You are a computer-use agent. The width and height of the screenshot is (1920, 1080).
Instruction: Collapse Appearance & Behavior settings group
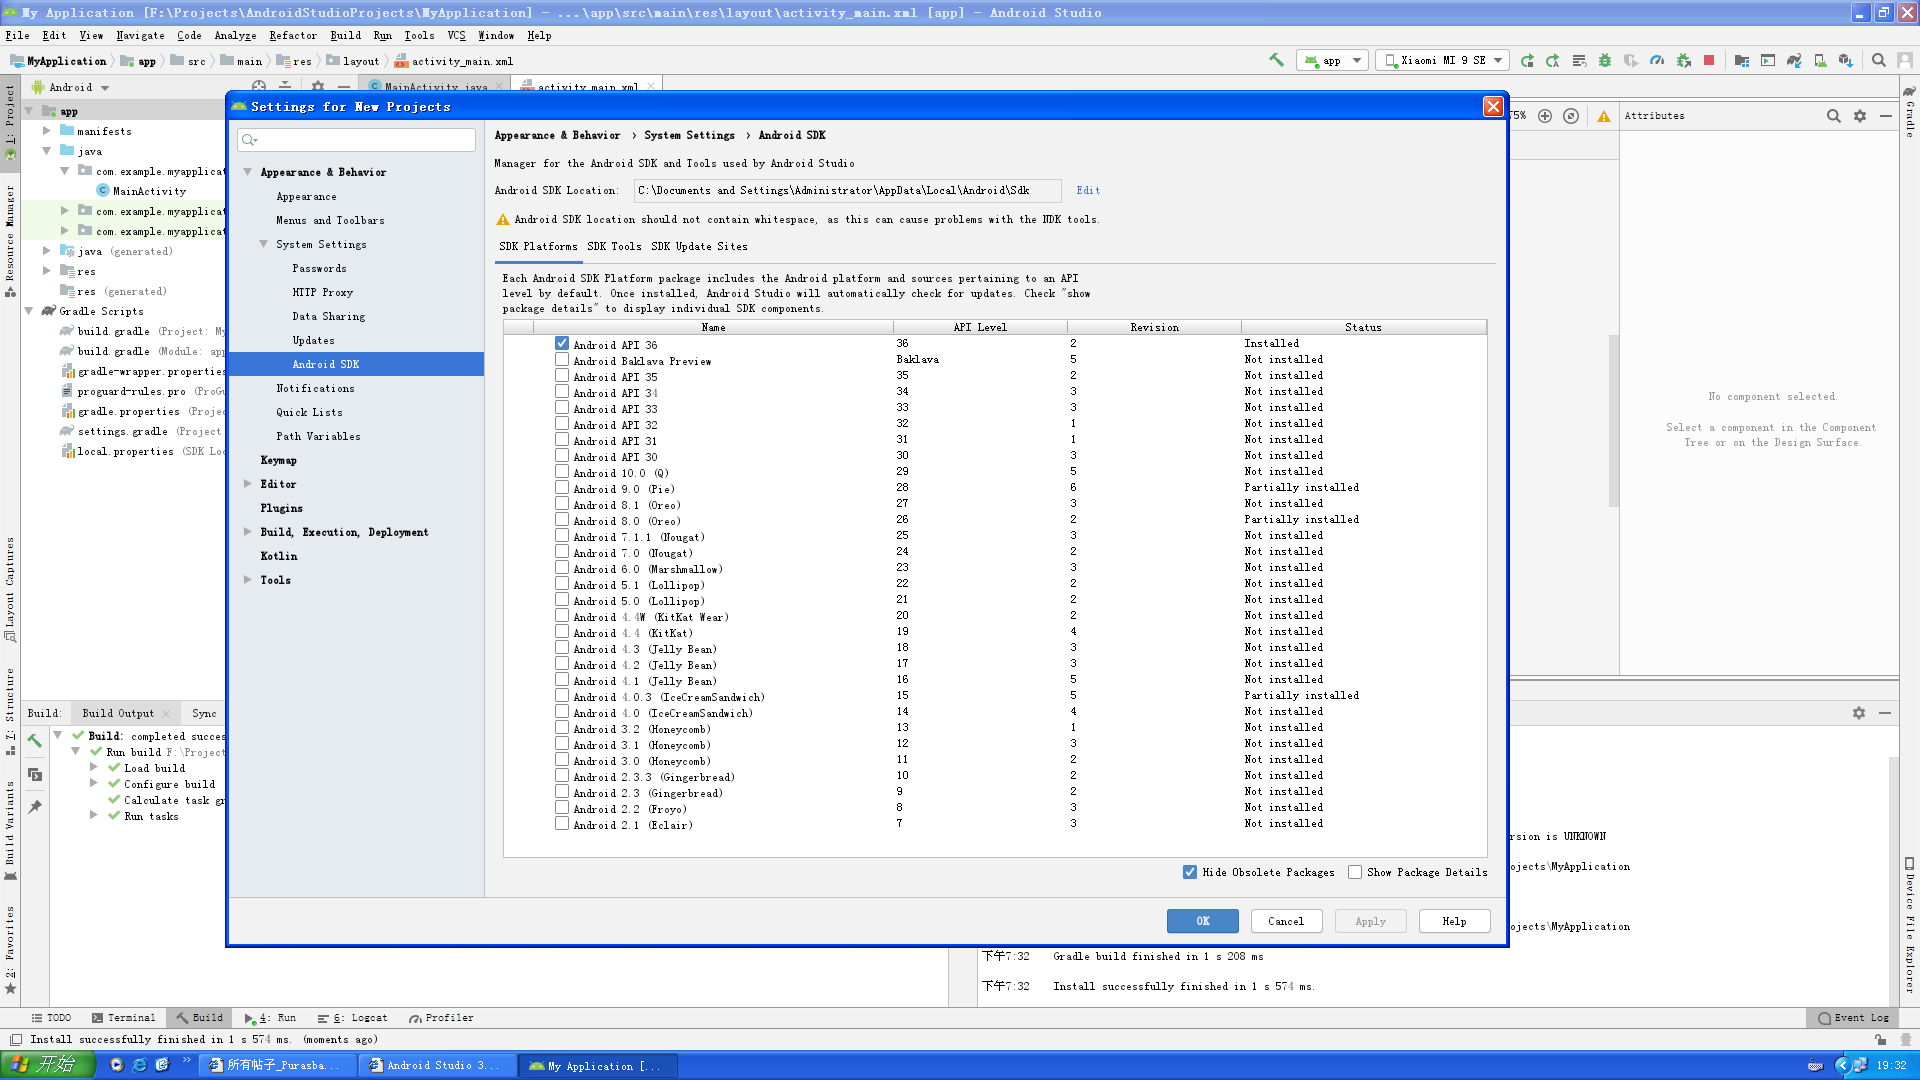click(248, 172)
